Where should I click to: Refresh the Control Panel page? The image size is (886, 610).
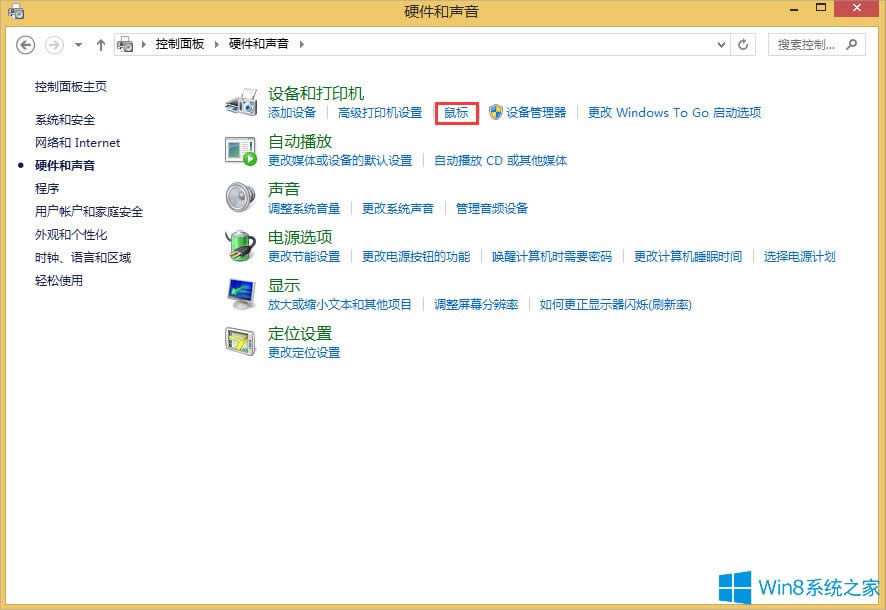pyautogui.click(x=743, y=45)
